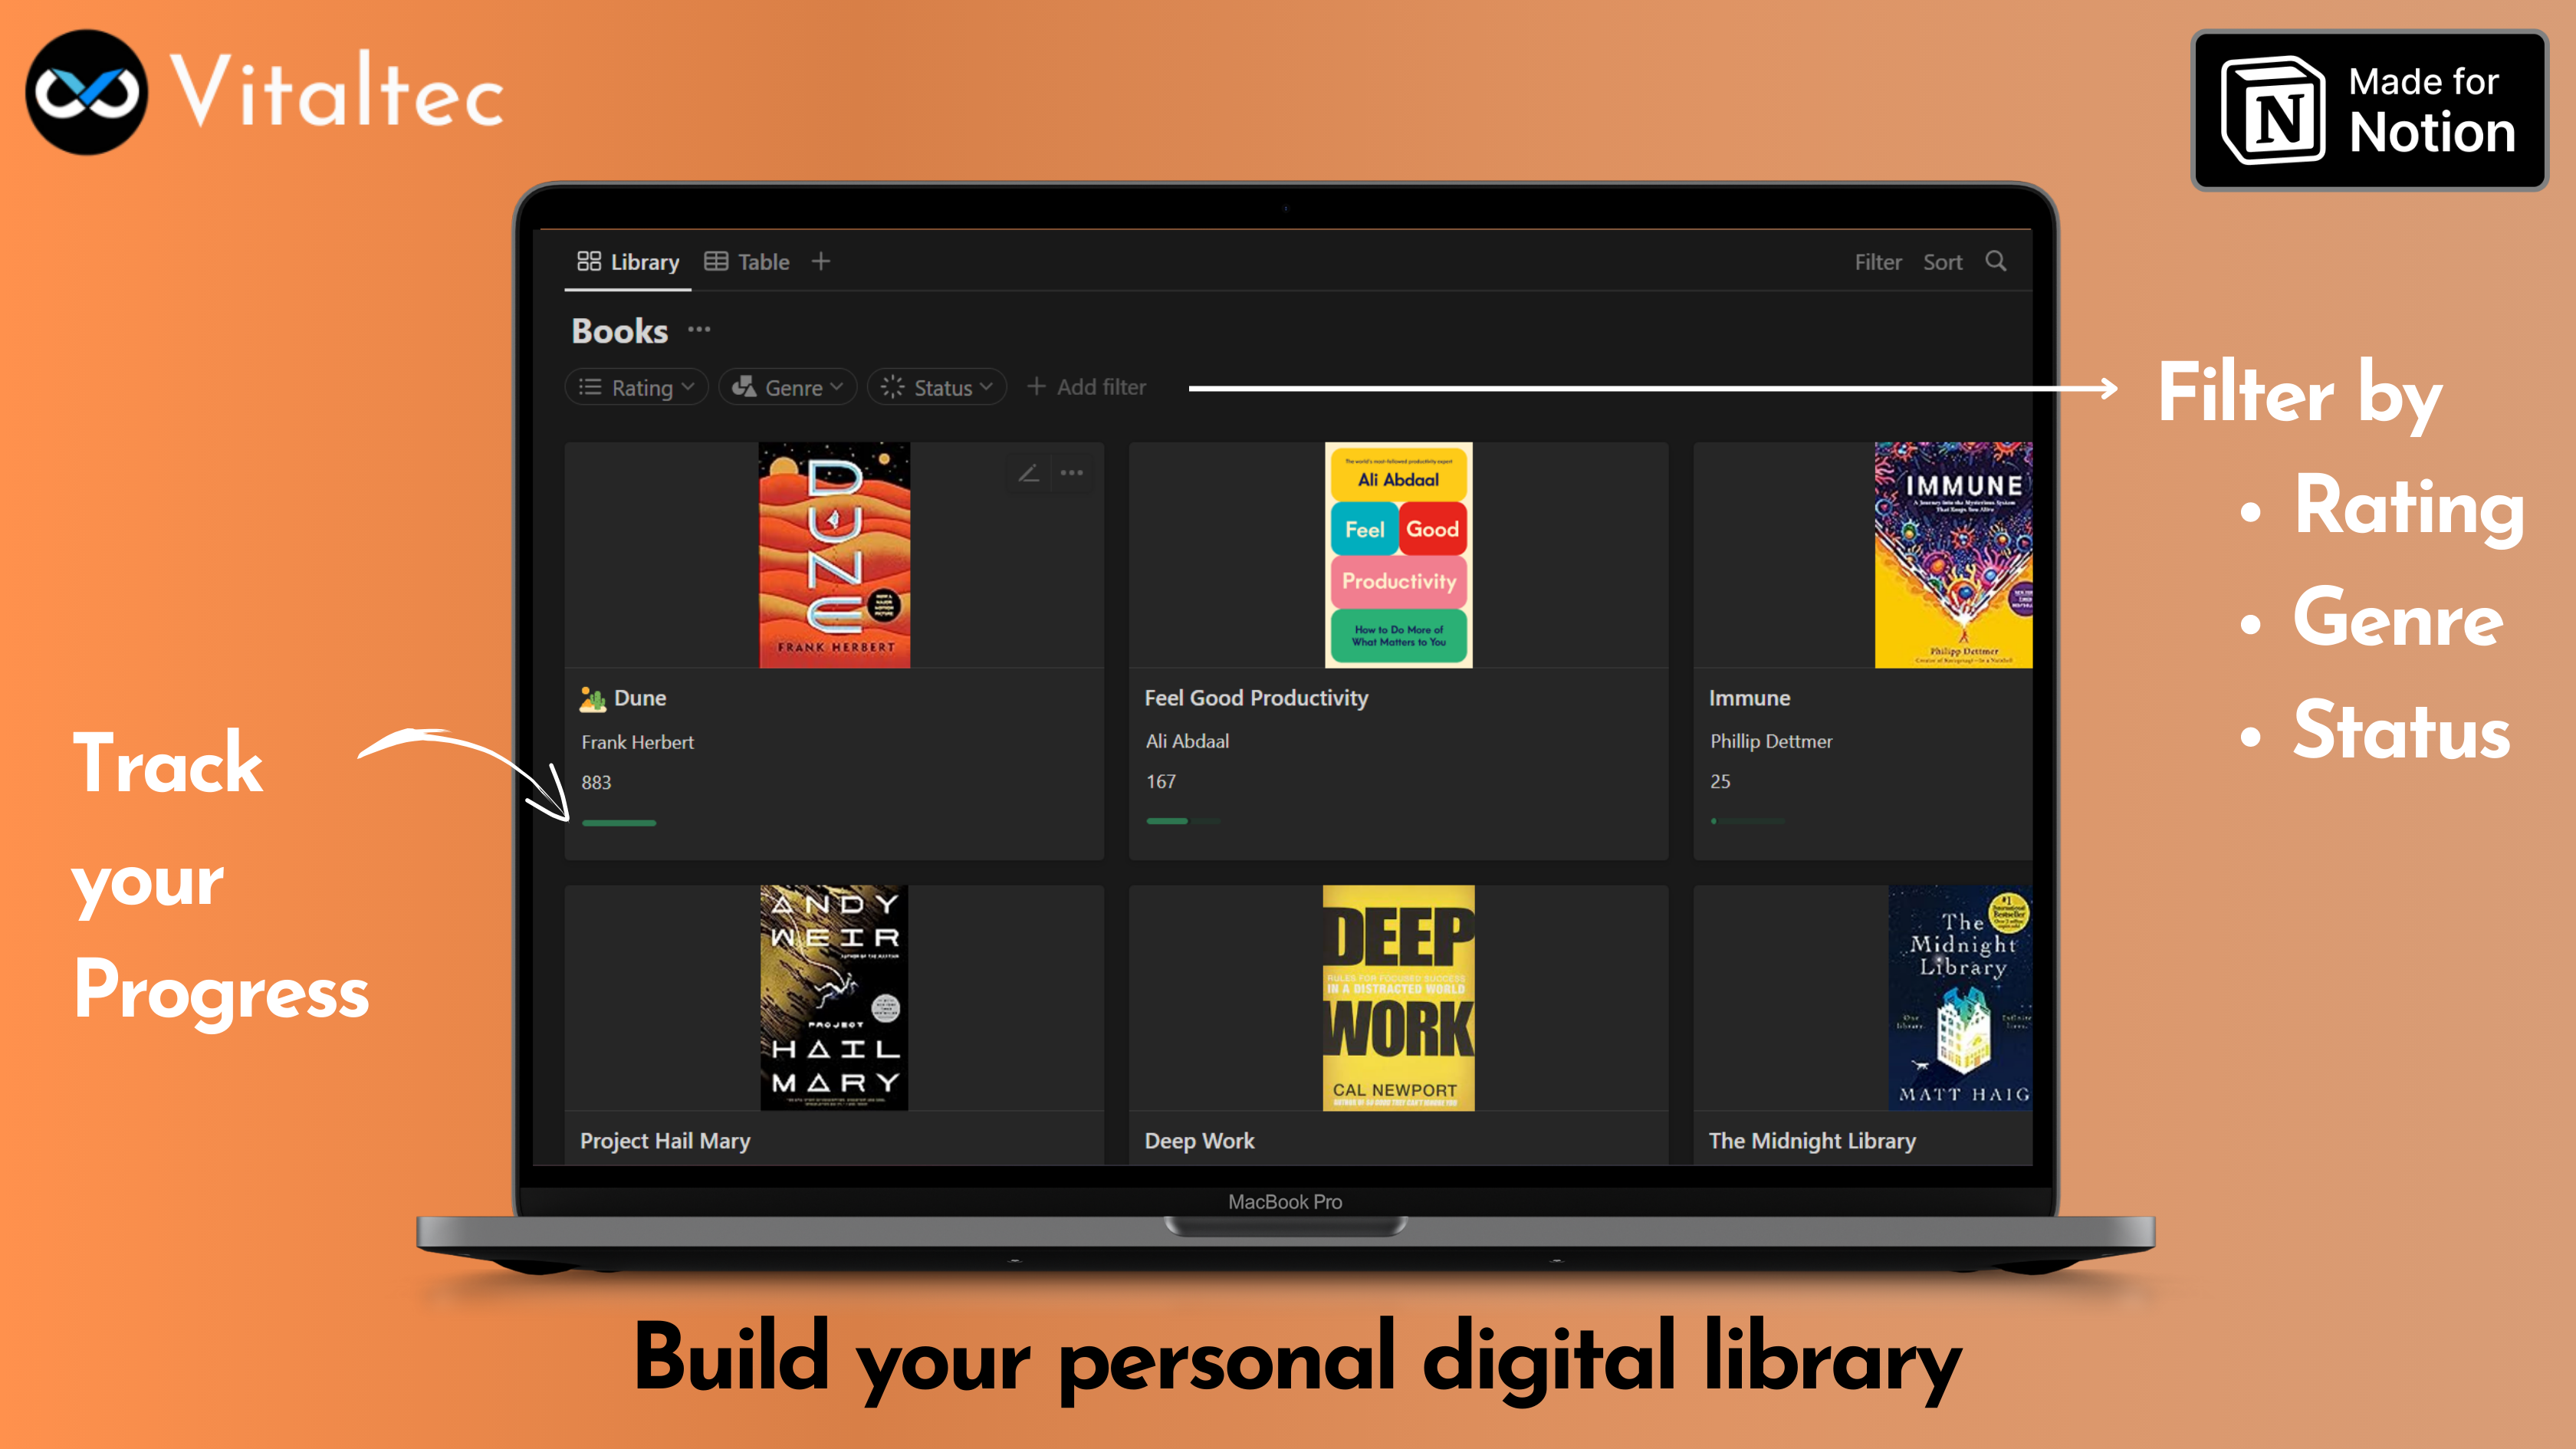Click page count 167 value
Screen dimensions: 2576x1449
1161,781
